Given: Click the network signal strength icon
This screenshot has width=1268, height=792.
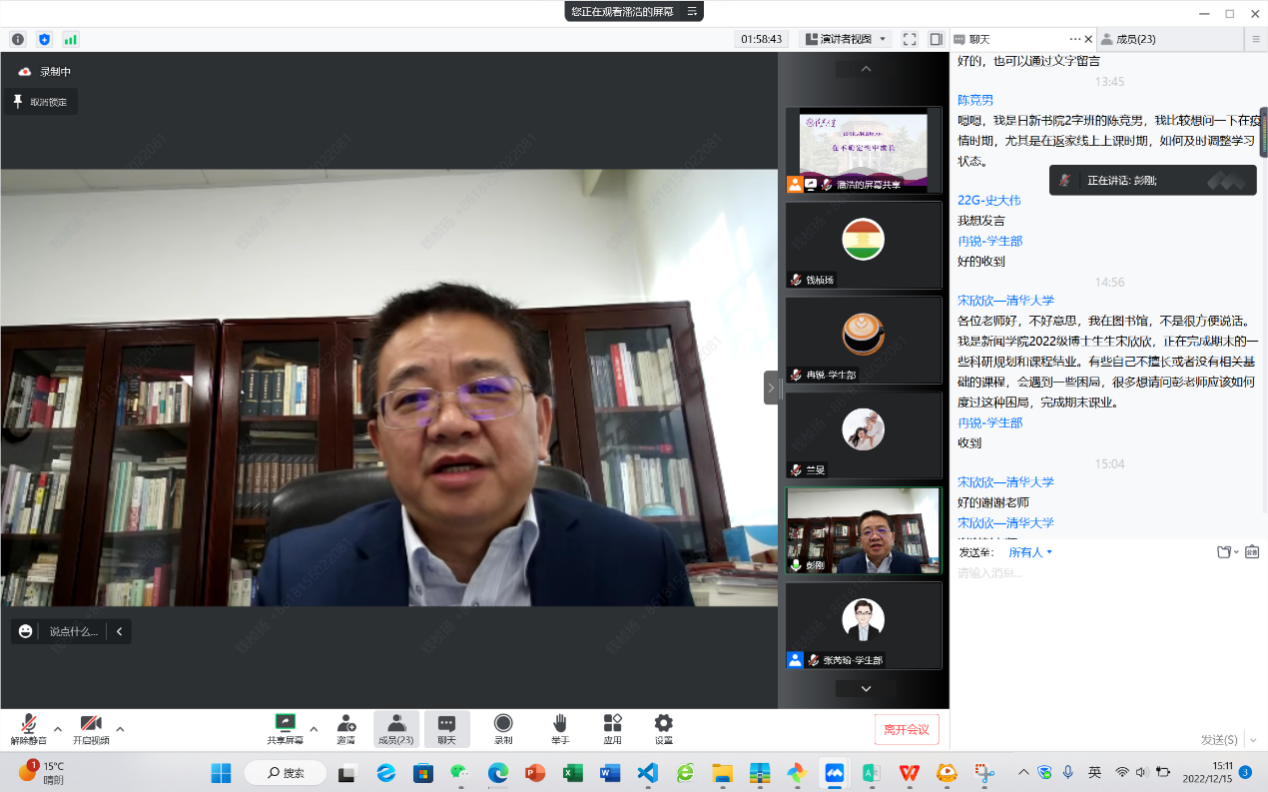Looking at the screenshot, I should click(70, 39).
